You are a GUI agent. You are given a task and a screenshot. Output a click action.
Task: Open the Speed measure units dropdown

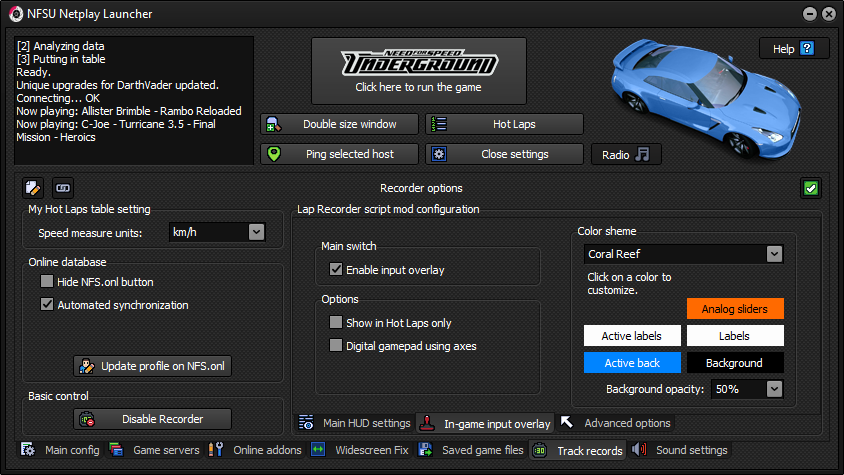click(x=256, y=232)
